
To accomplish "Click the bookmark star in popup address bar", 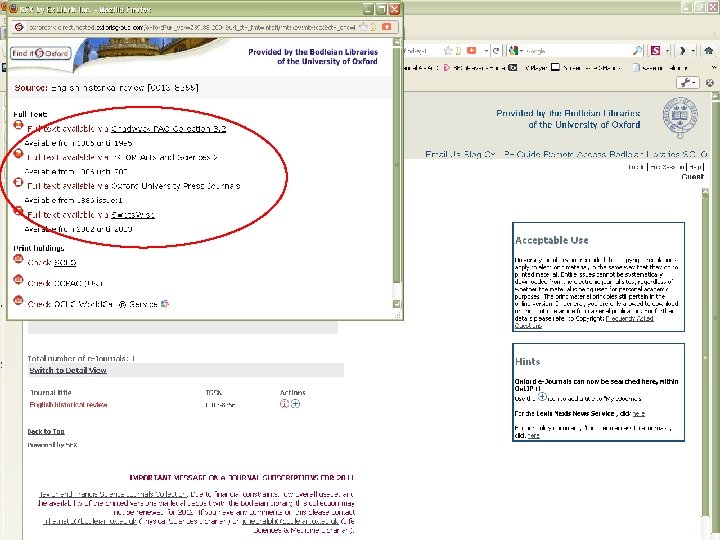I will click(x=363, y=27).
